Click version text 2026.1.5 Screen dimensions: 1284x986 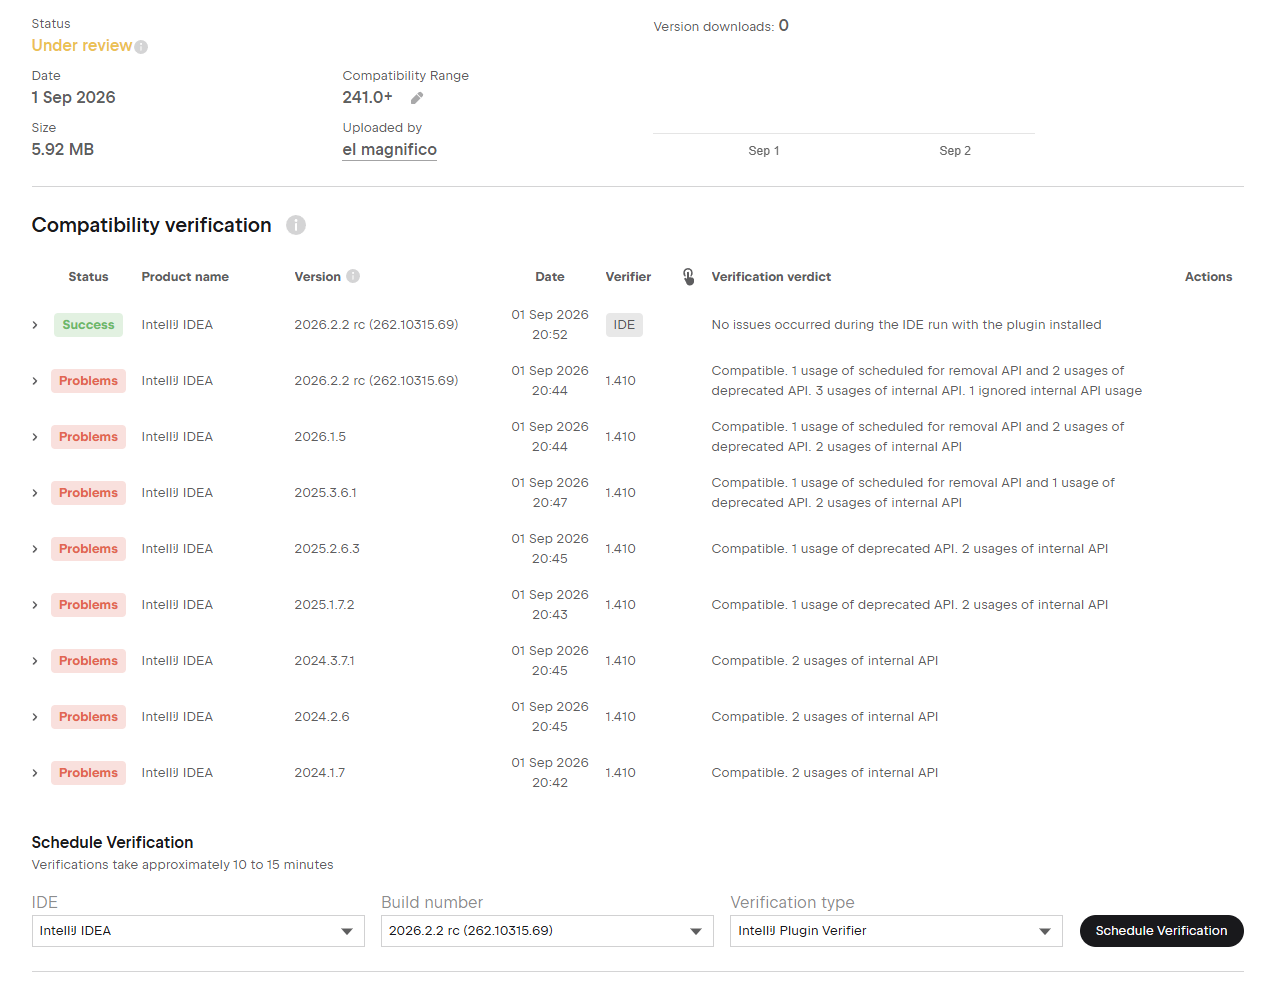[320, 437]
